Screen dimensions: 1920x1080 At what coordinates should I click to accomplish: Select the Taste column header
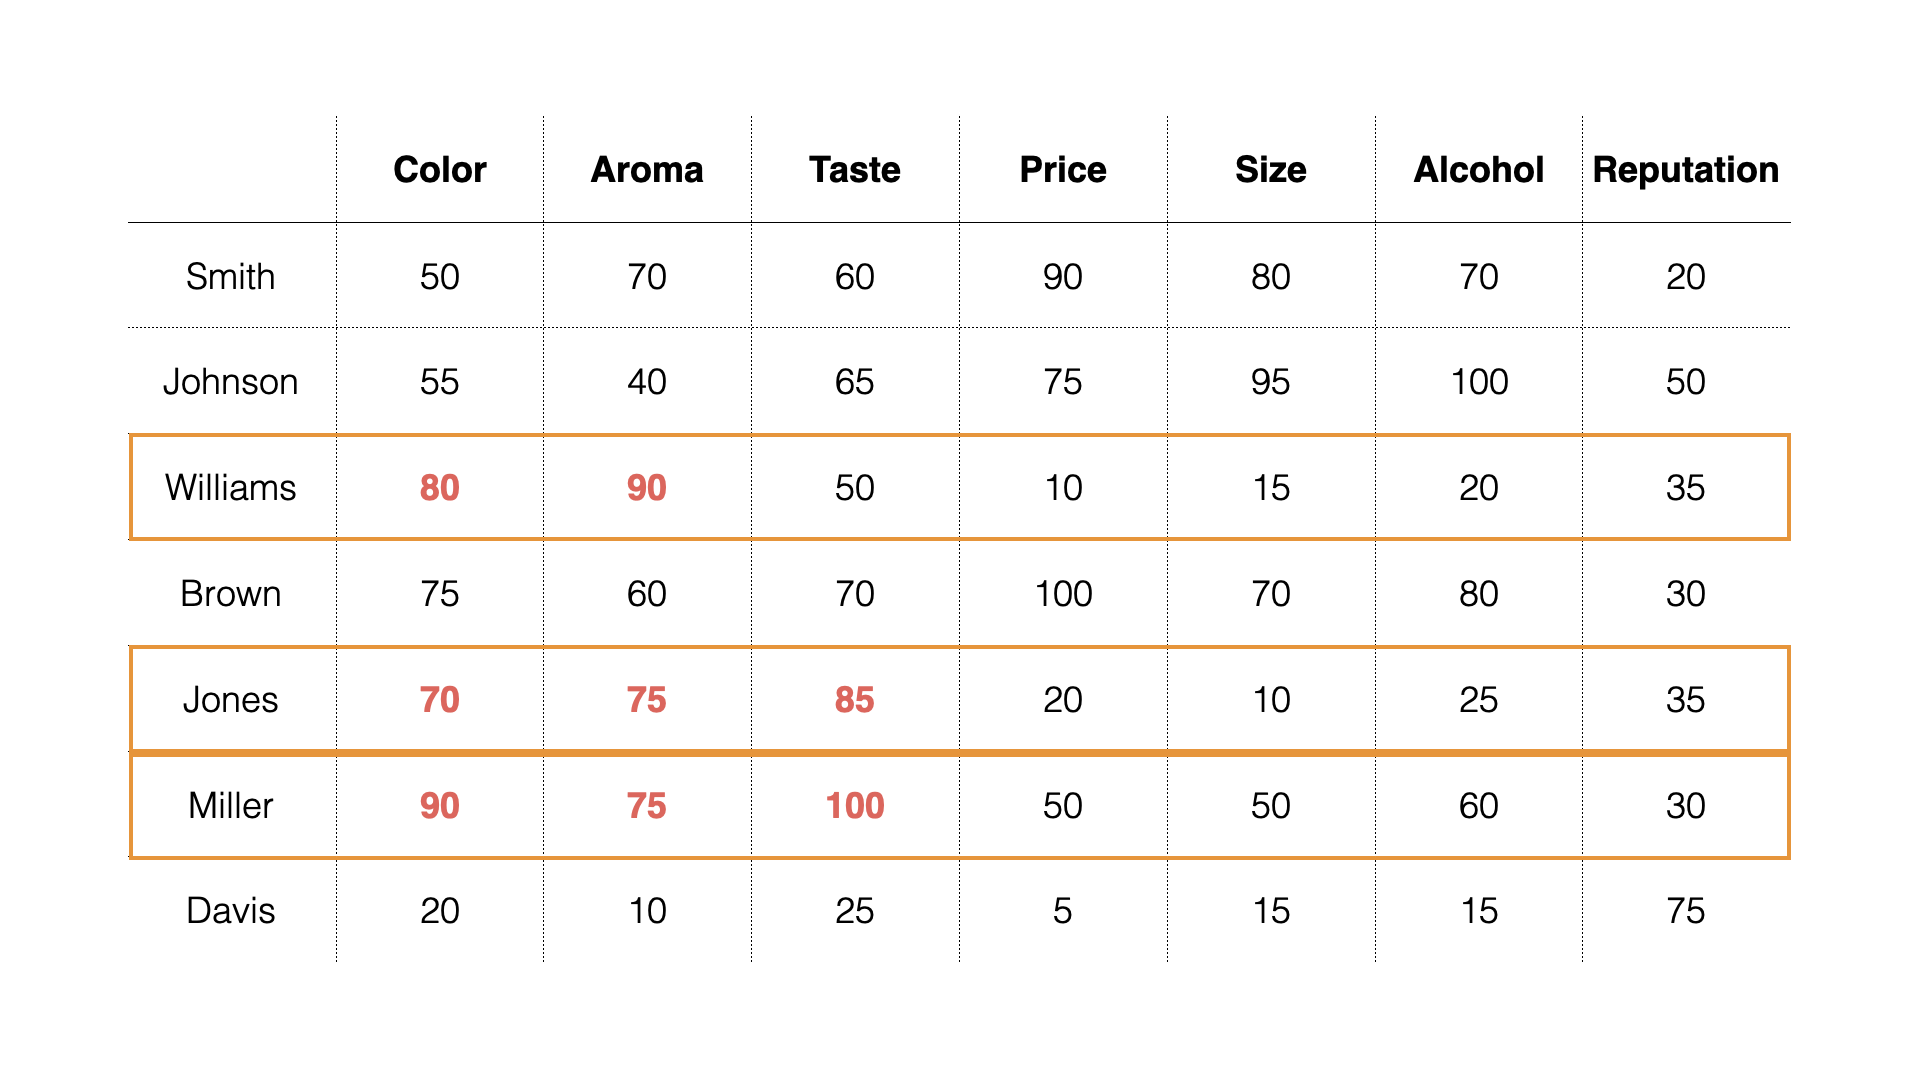click(x=855, y=170)
